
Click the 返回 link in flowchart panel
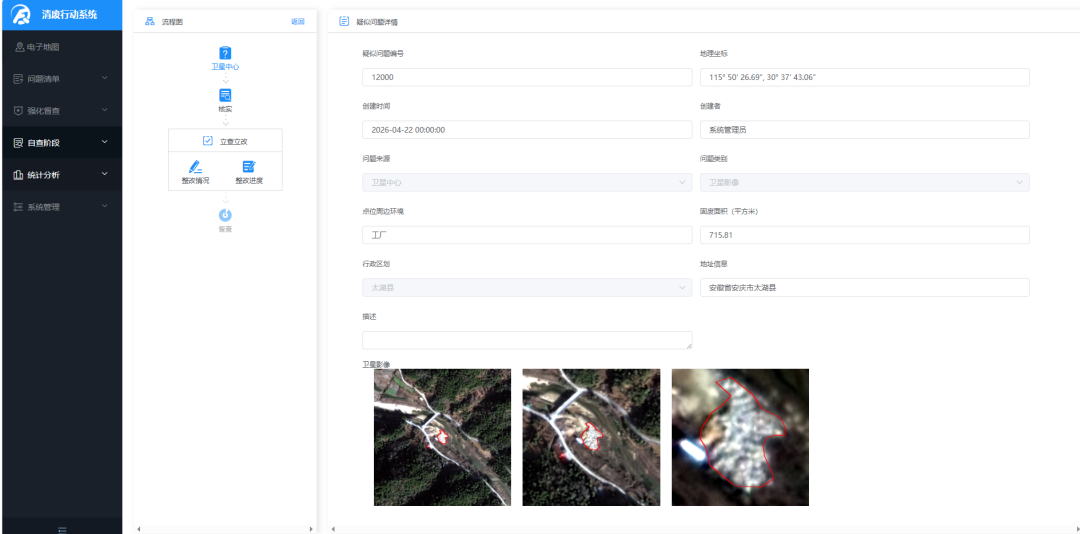coord(298,21)
